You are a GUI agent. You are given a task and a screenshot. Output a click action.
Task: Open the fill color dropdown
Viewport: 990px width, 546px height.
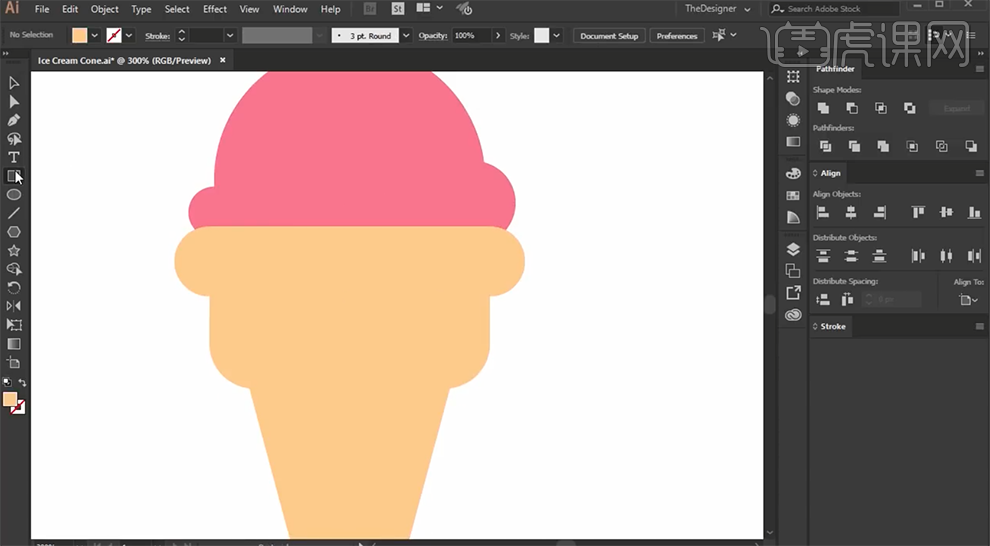point(94,35)
